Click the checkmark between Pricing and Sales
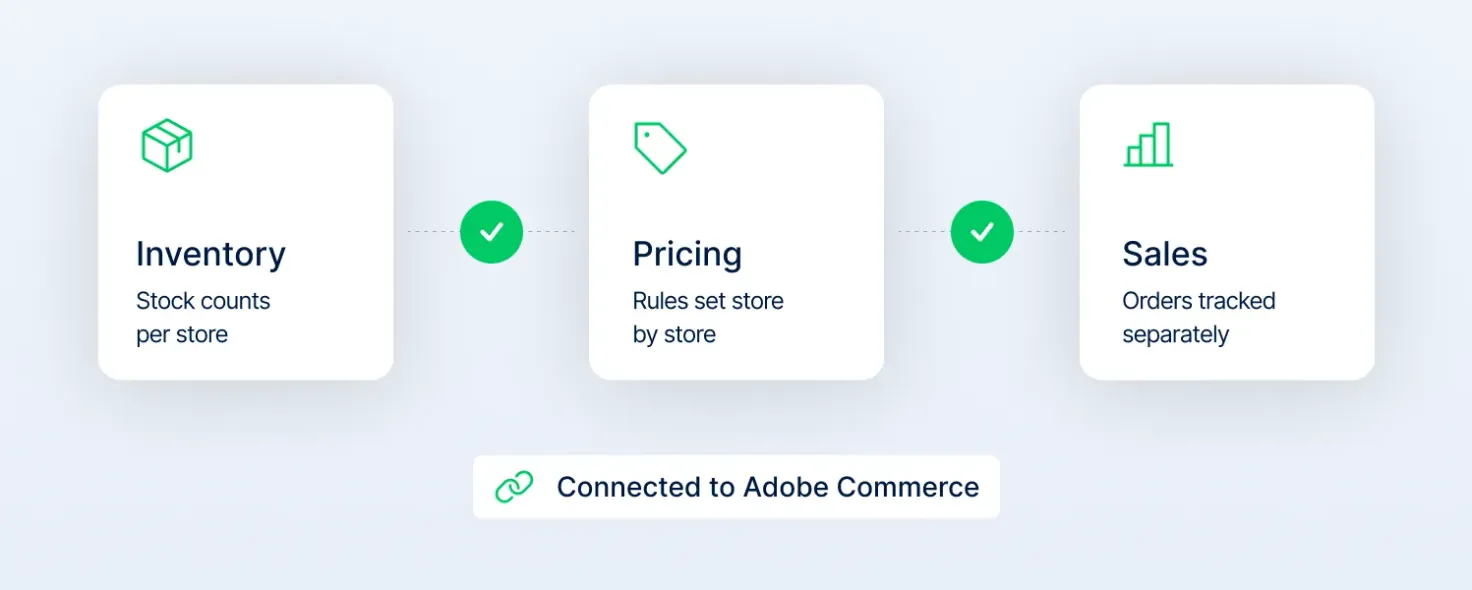 (x=982, y=232)
